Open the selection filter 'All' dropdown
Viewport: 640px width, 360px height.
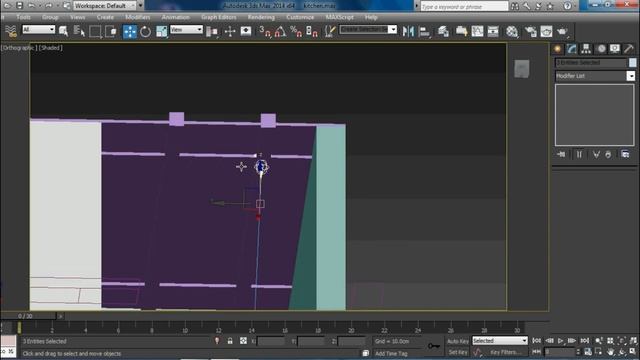tap(39, 29)
